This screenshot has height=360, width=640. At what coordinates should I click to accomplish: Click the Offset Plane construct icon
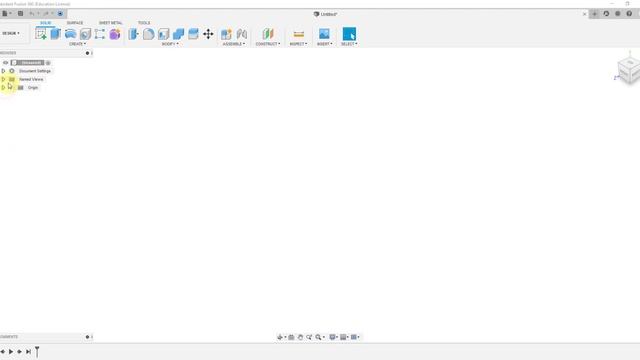[x=268, y=34]
